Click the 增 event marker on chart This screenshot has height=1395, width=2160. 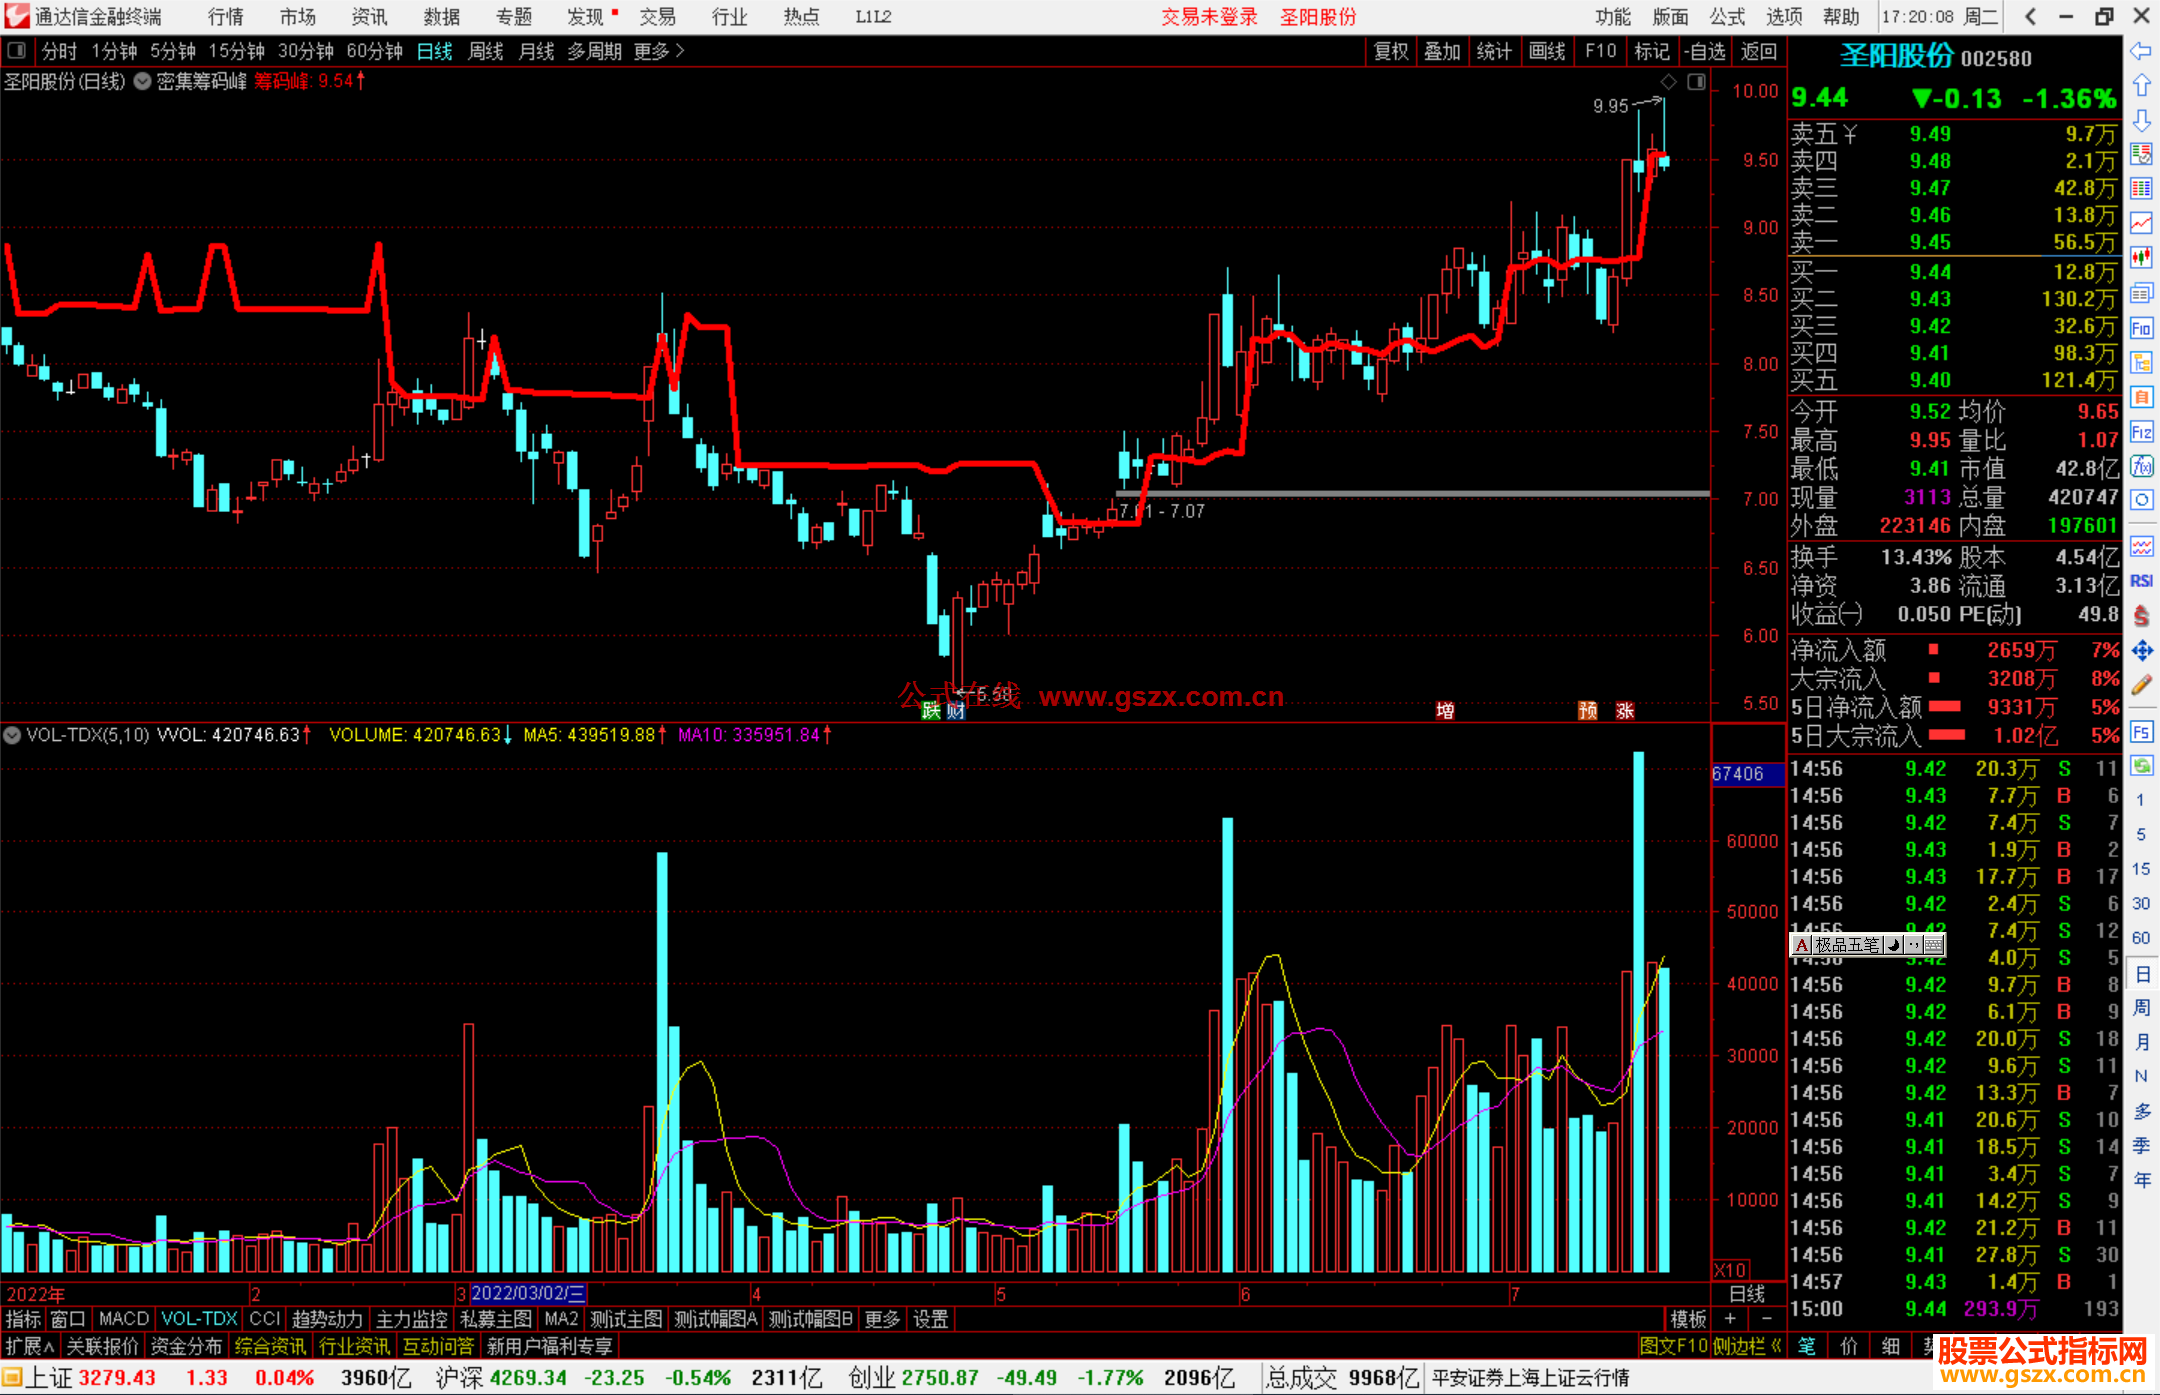coord(1445,710)
